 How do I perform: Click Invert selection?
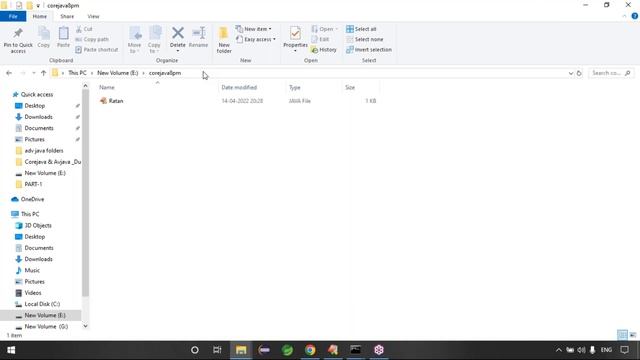tap(369, 49)
